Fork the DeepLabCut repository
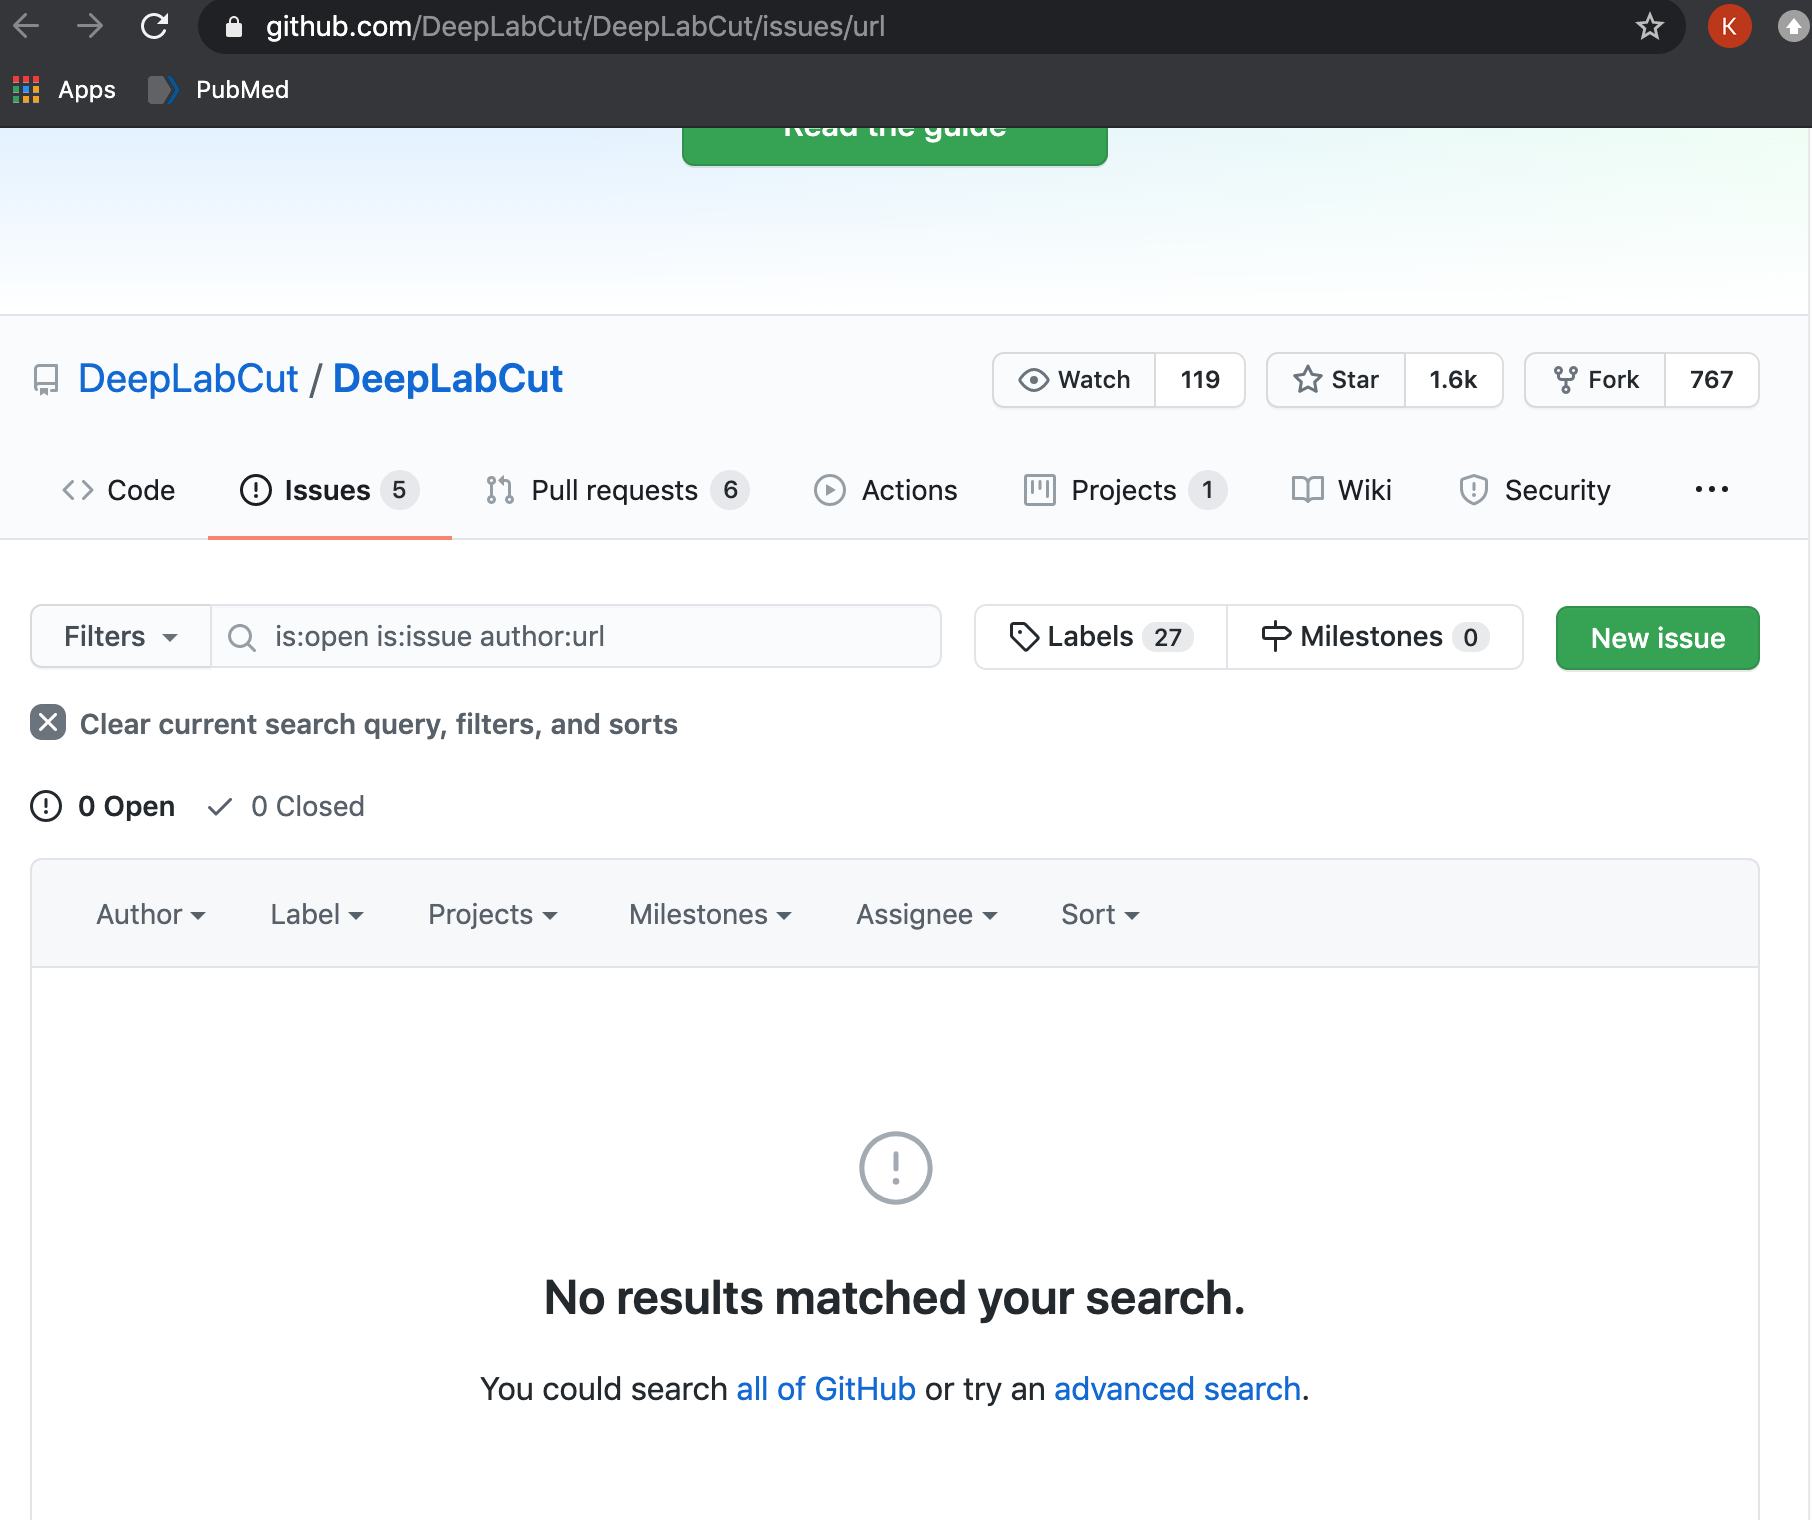Screen dimensions: 1812x1520 [x=1595, y=380]
